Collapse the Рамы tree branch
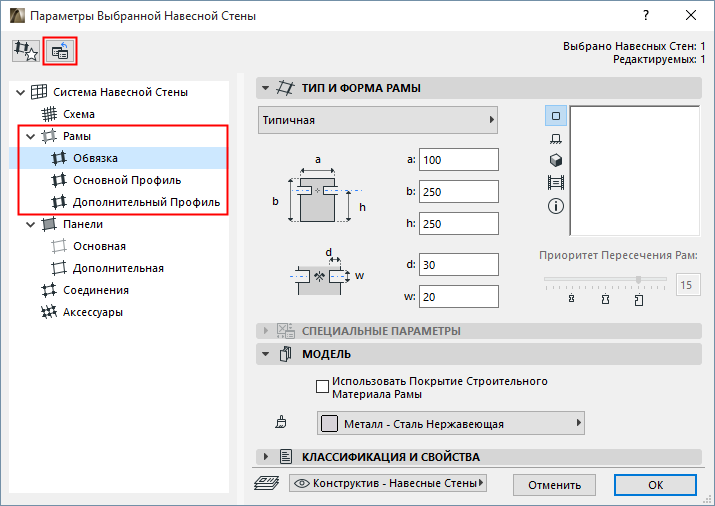This screenshot has height=506, width=715. click(x=31, y=136)
